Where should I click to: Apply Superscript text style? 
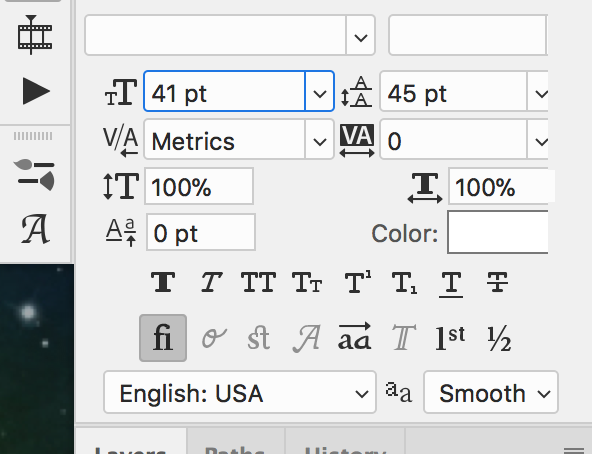coord(358,281)
